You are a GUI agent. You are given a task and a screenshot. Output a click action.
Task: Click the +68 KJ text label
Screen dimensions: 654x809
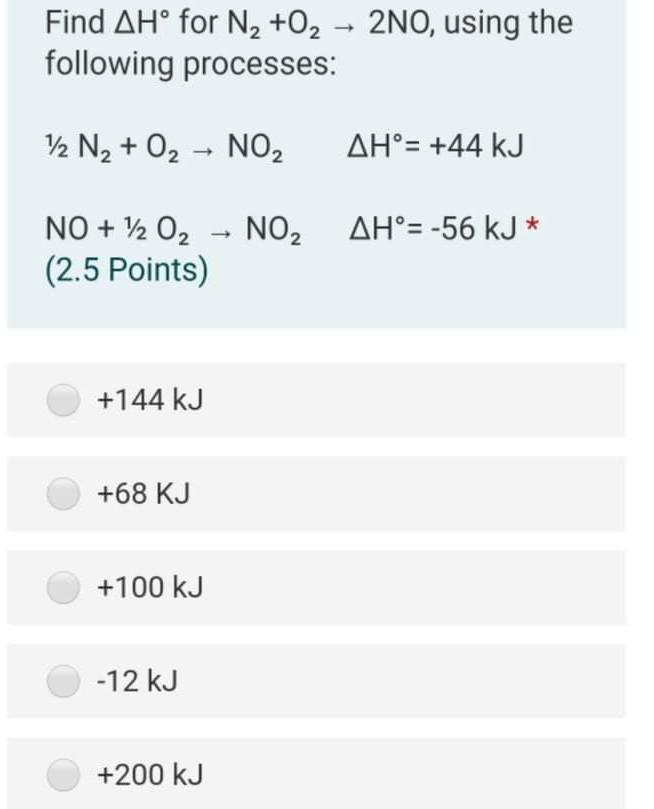[x=145, y=493]
